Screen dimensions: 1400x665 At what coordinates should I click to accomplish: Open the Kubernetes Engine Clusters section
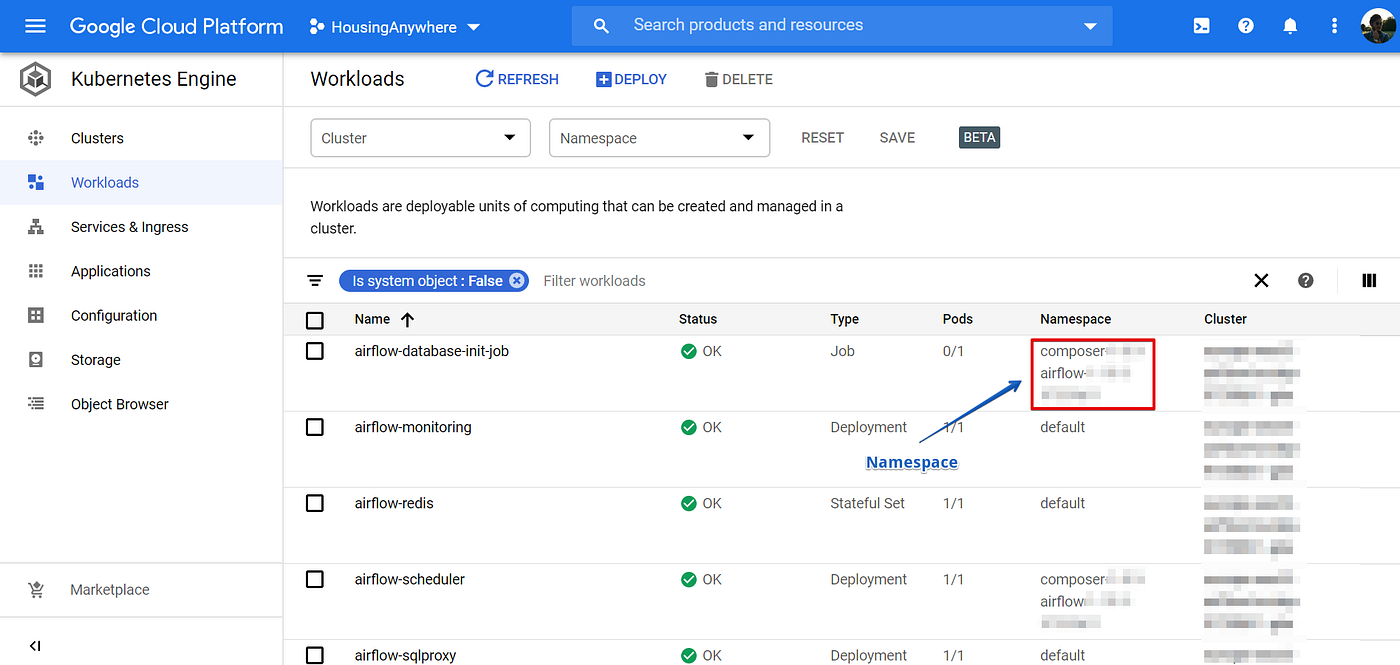(97, 138)
